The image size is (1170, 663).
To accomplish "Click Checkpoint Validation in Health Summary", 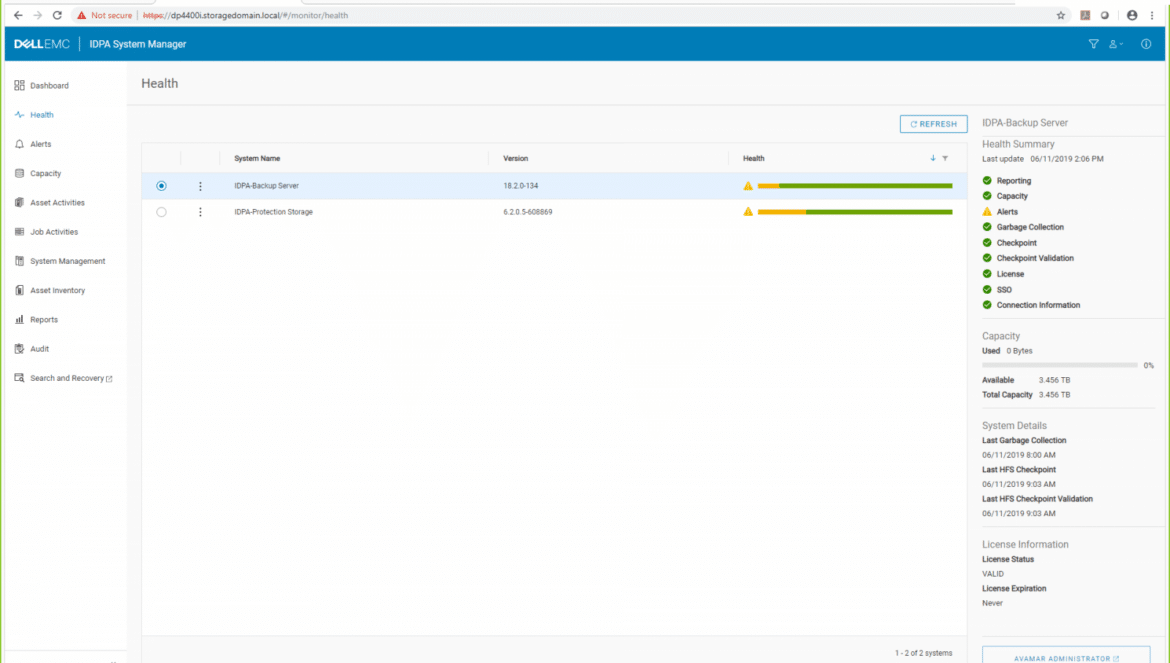I will click(x=1035, y=258).
